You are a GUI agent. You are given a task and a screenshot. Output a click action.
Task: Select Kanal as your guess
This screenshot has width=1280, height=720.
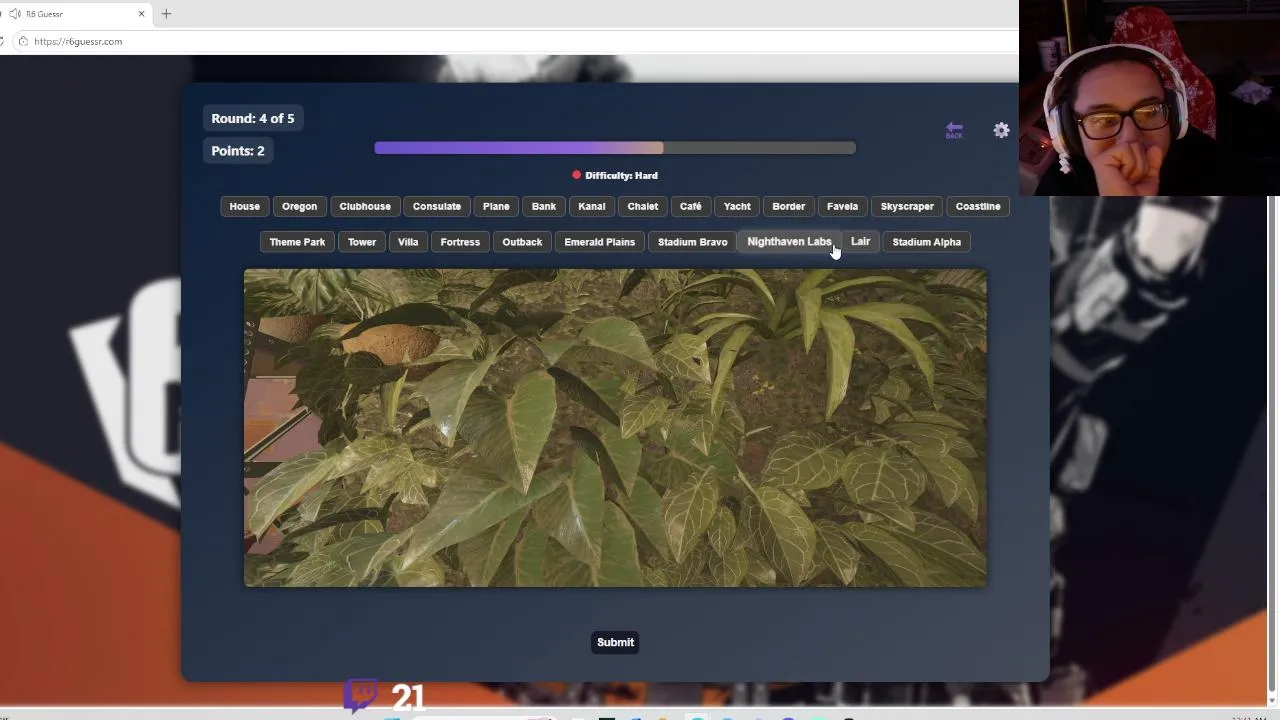(592, 206)
